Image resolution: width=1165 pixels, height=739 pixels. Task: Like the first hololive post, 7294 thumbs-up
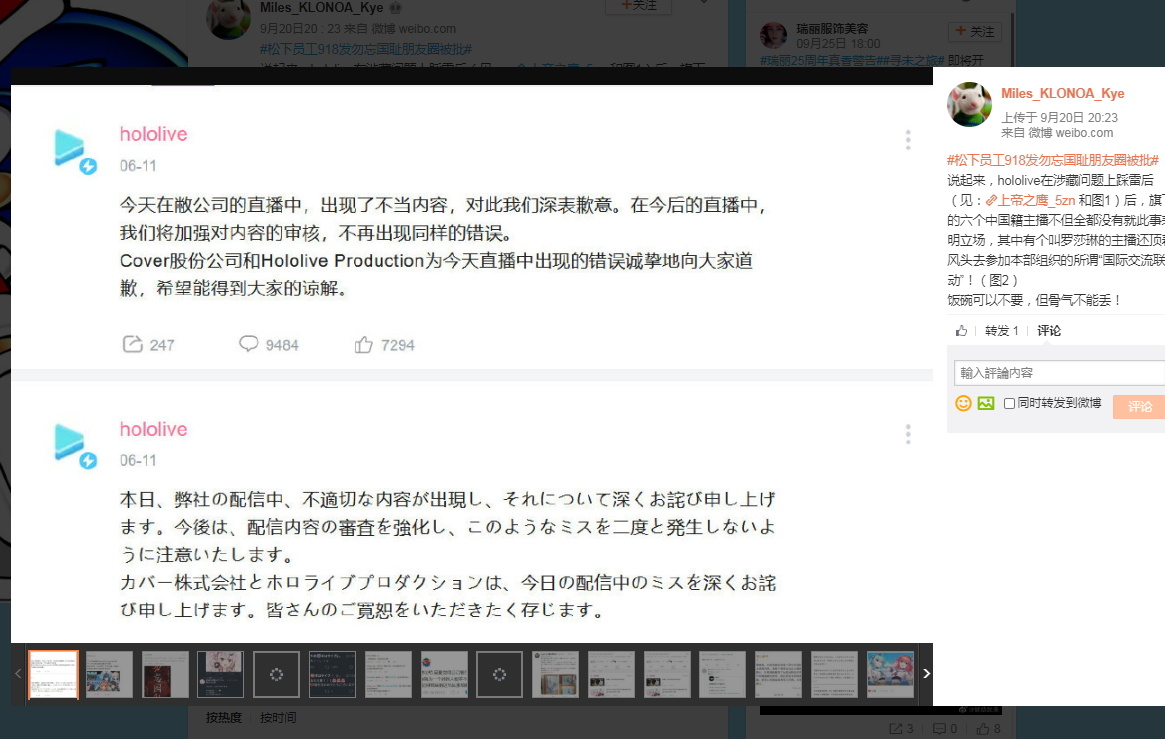coord(363,345)
